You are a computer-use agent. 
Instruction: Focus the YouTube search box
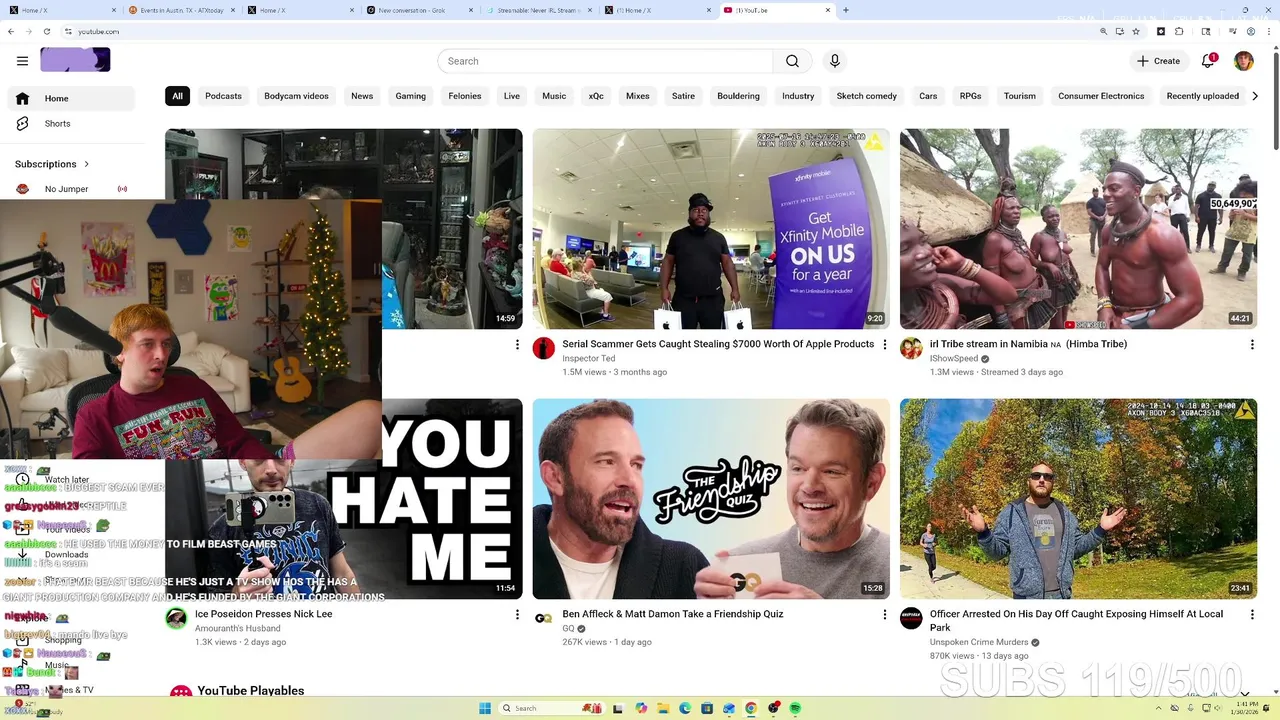point(605,61)
